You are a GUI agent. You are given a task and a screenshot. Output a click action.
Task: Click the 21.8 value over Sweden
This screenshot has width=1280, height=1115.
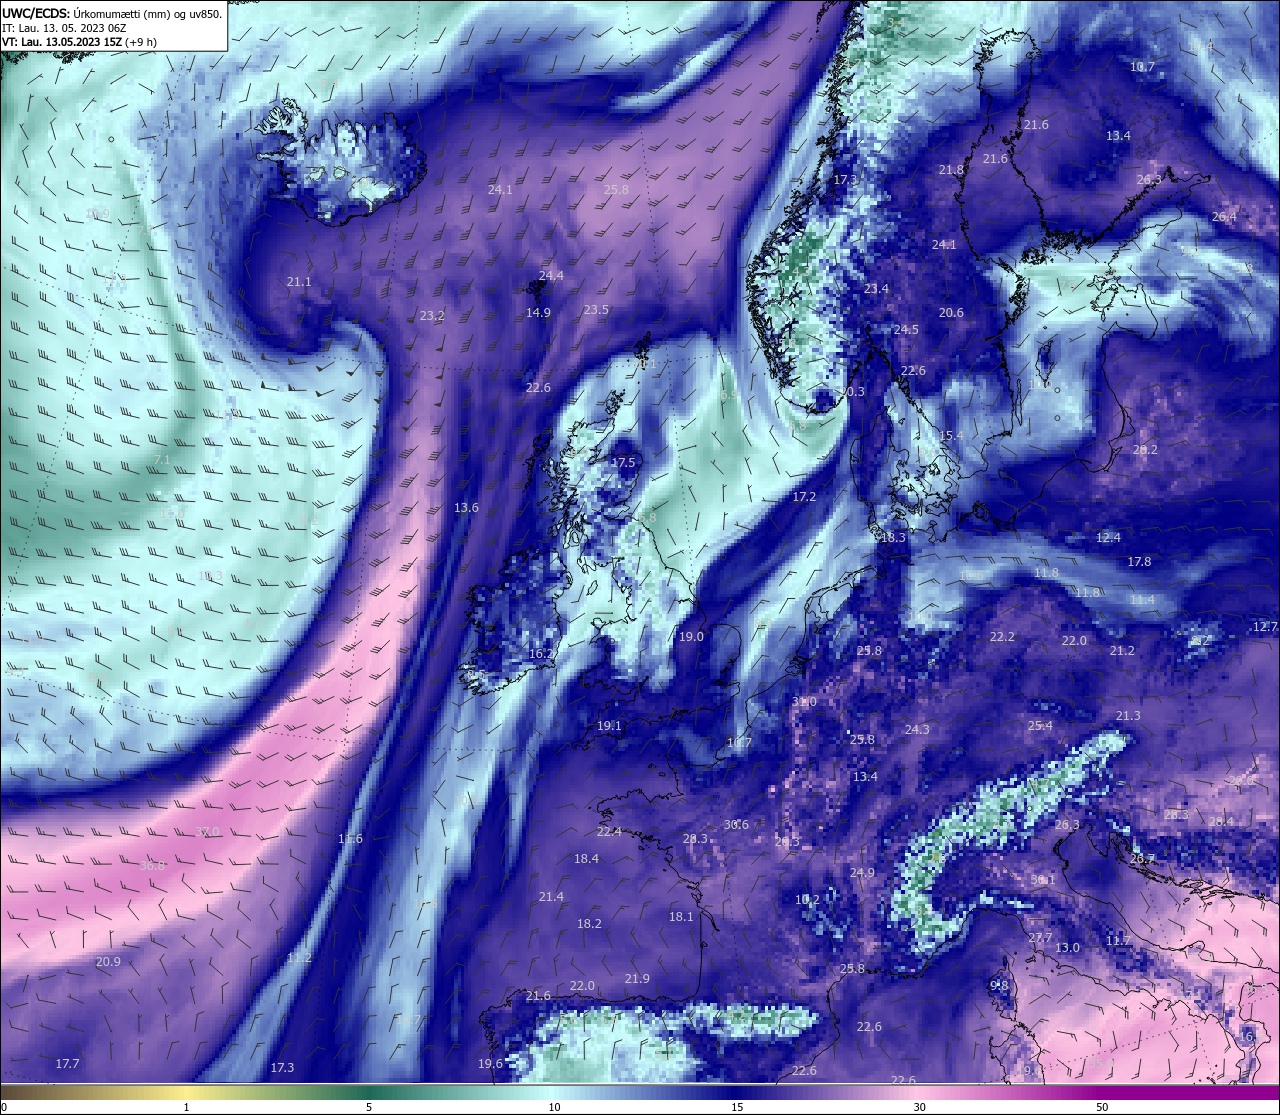click(x=951, y=170)
